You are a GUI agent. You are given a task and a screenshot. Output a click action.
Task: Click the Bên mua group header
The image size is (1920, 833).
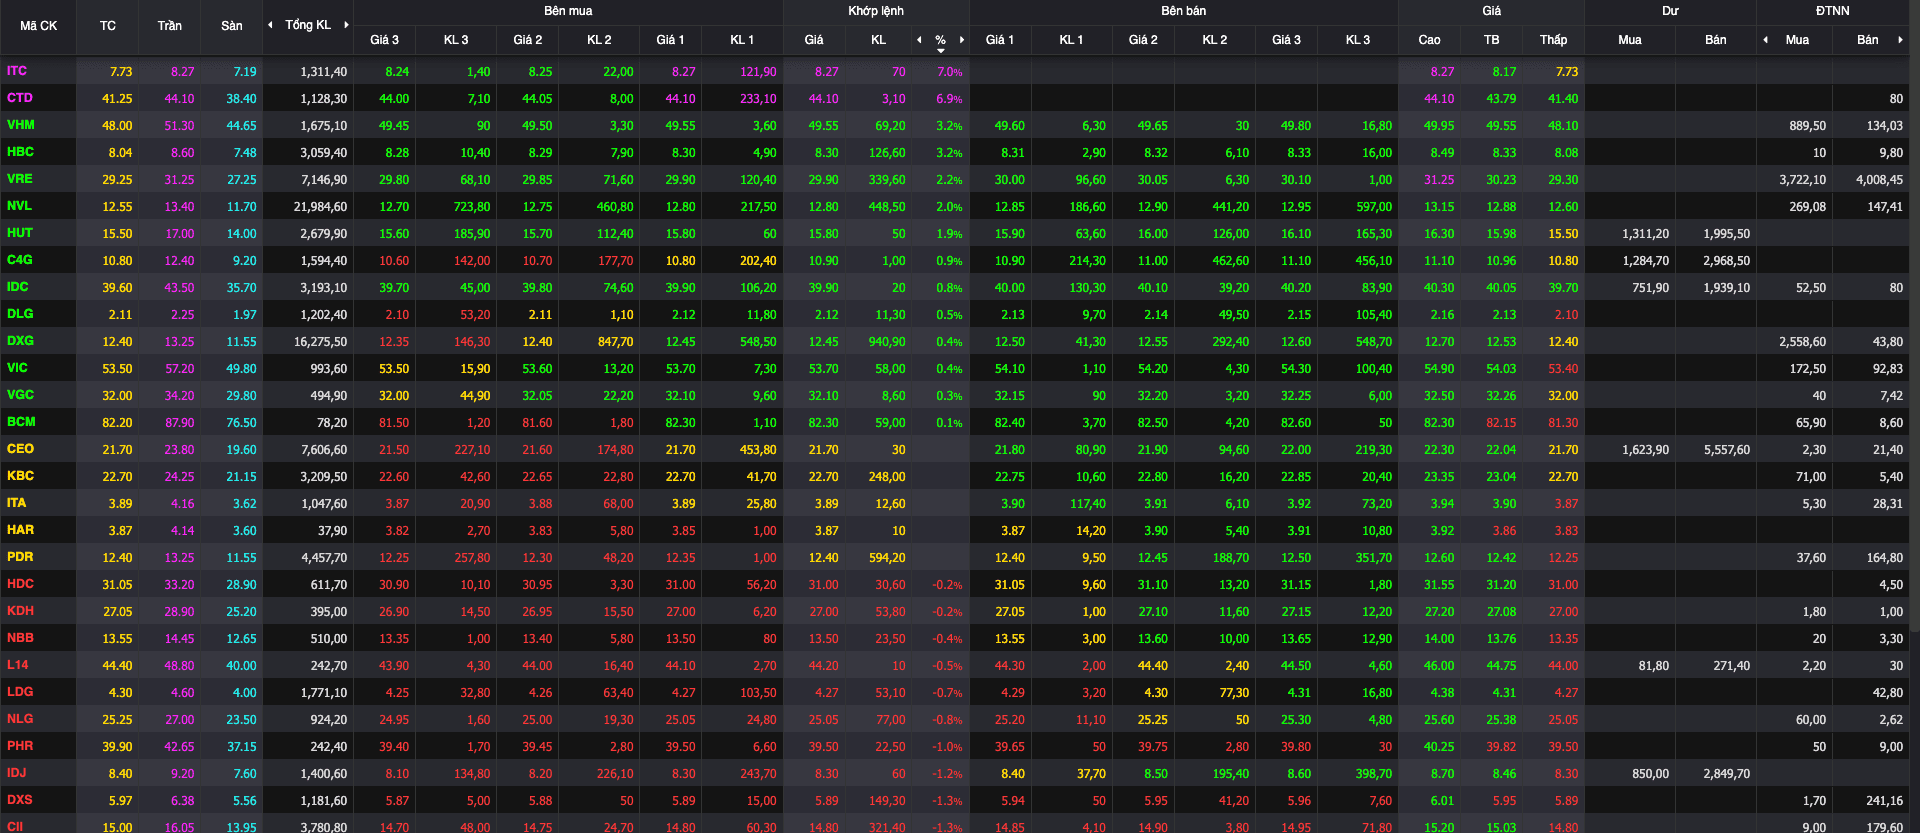pos(568,11)
